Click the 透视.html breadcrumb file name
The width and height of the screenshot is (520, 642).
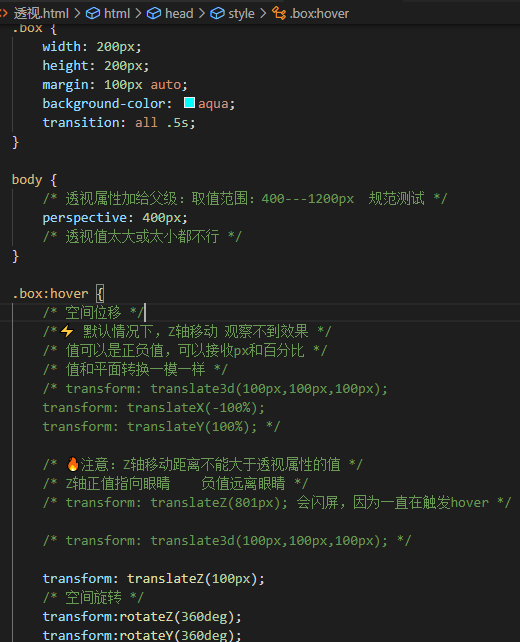(41, 14)
